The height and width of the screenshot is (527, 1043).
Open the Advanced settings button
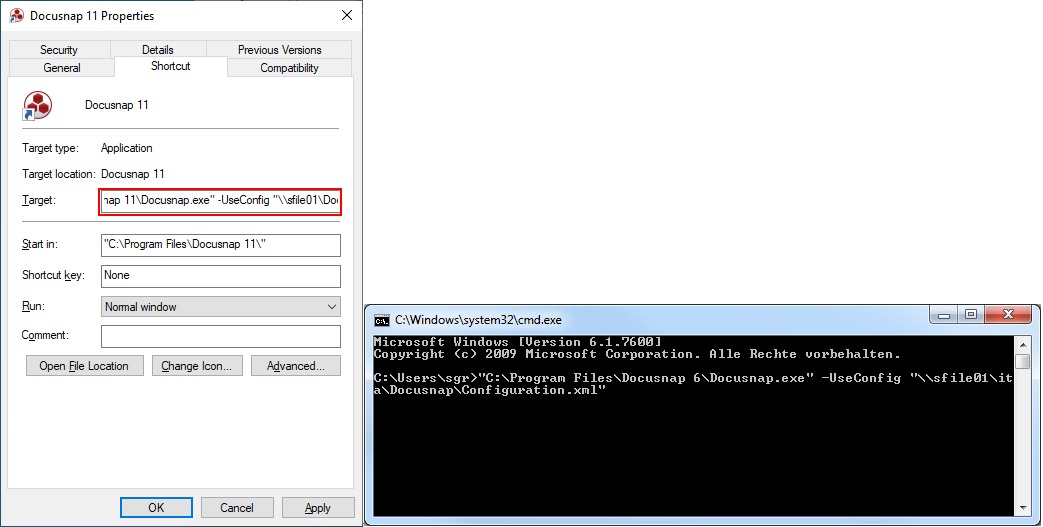(x=296, y=366)
